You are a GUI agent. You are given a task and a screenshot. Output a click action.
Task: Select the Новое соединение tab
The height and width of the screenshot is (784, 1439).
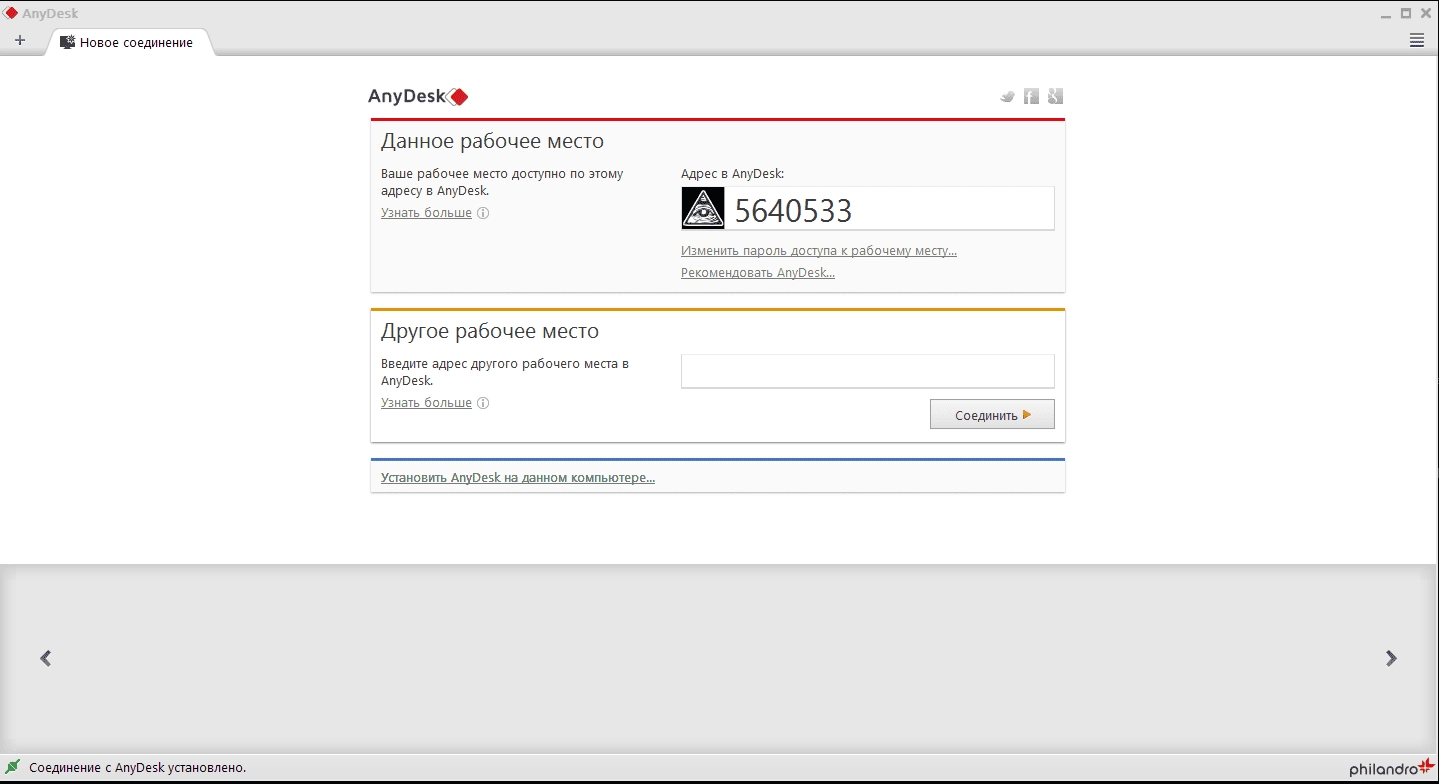(128, 42)
